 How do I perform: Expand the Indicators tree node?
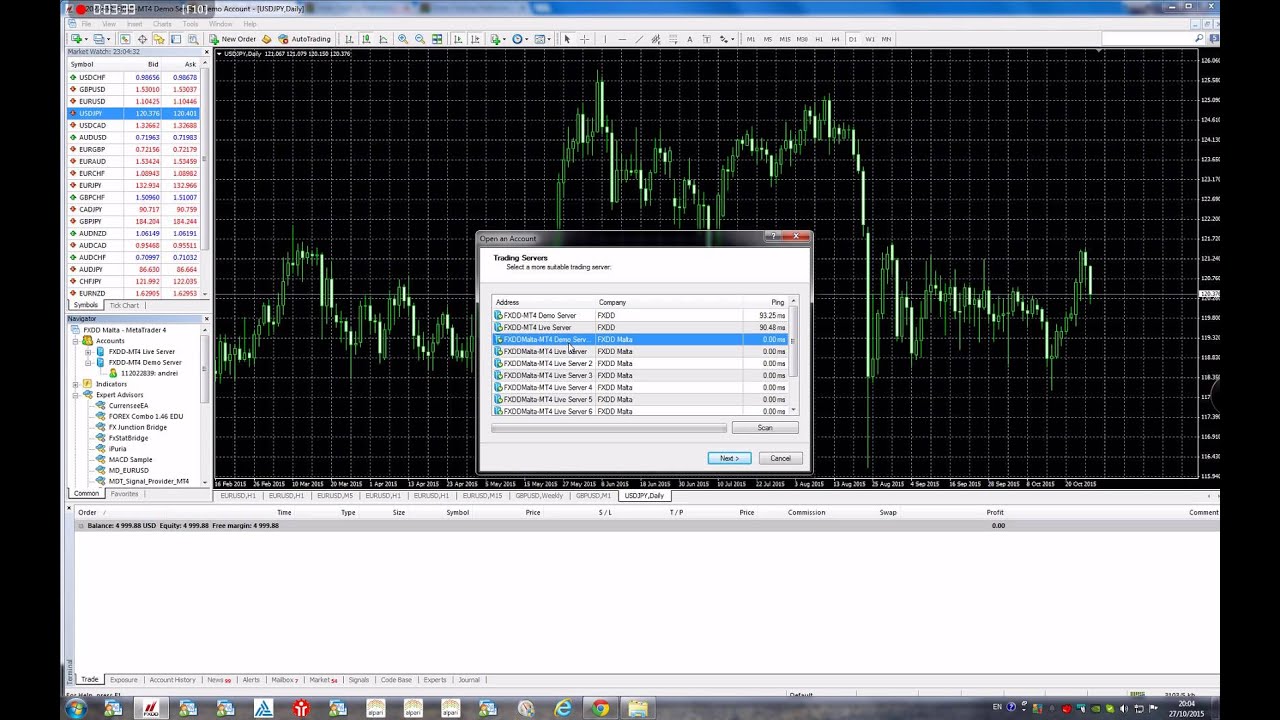coord(76,384)
